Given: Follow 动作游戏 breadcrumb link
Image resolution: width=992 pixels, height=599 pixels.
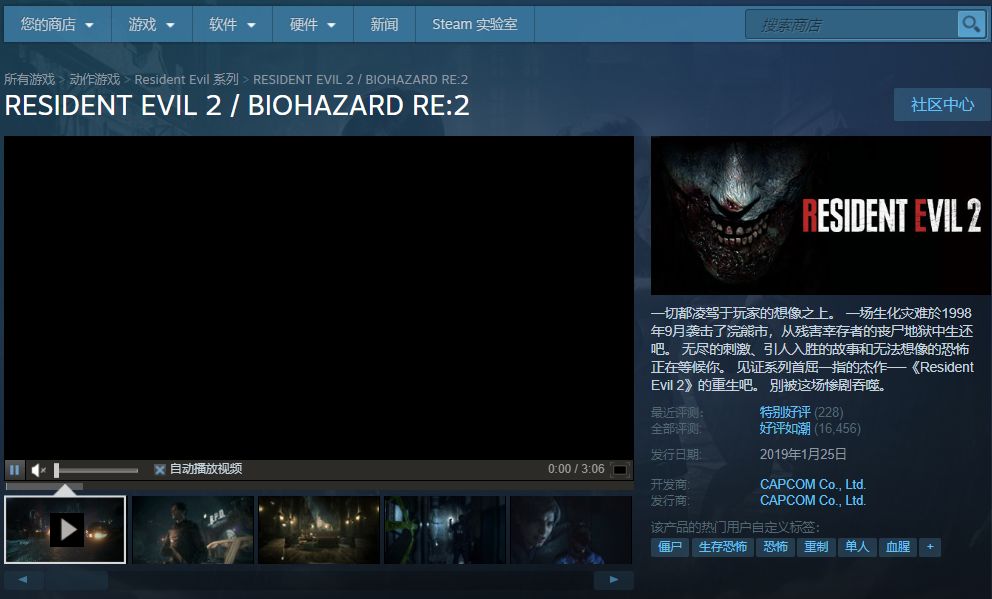Looking at the screenshot, I should (94, 79).
